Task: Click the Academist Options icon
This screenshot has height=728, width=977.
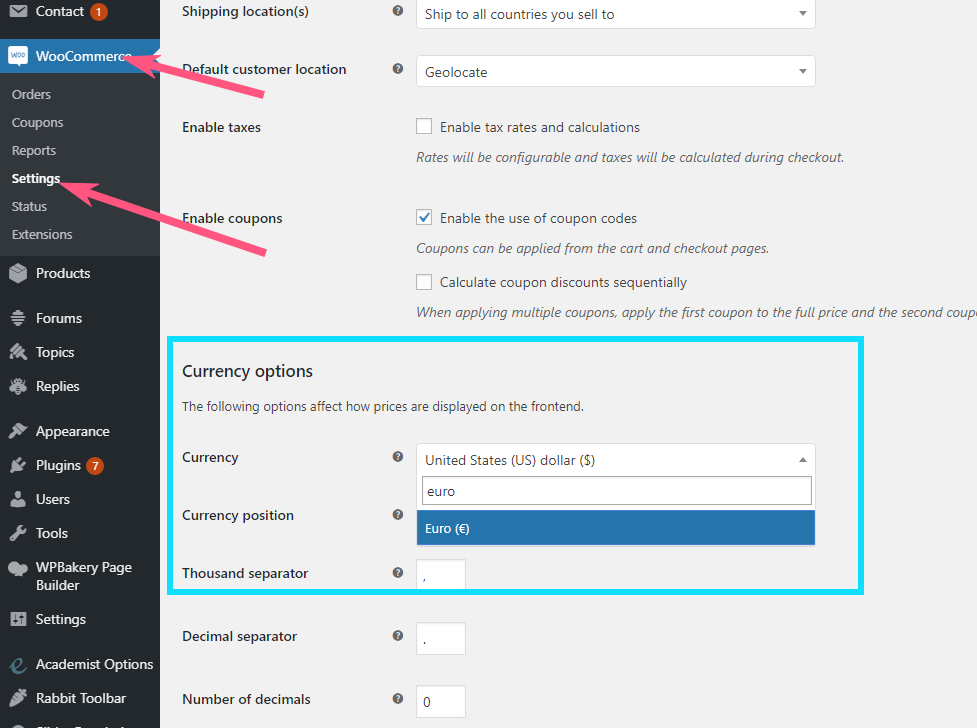Action: click(18, 664)
